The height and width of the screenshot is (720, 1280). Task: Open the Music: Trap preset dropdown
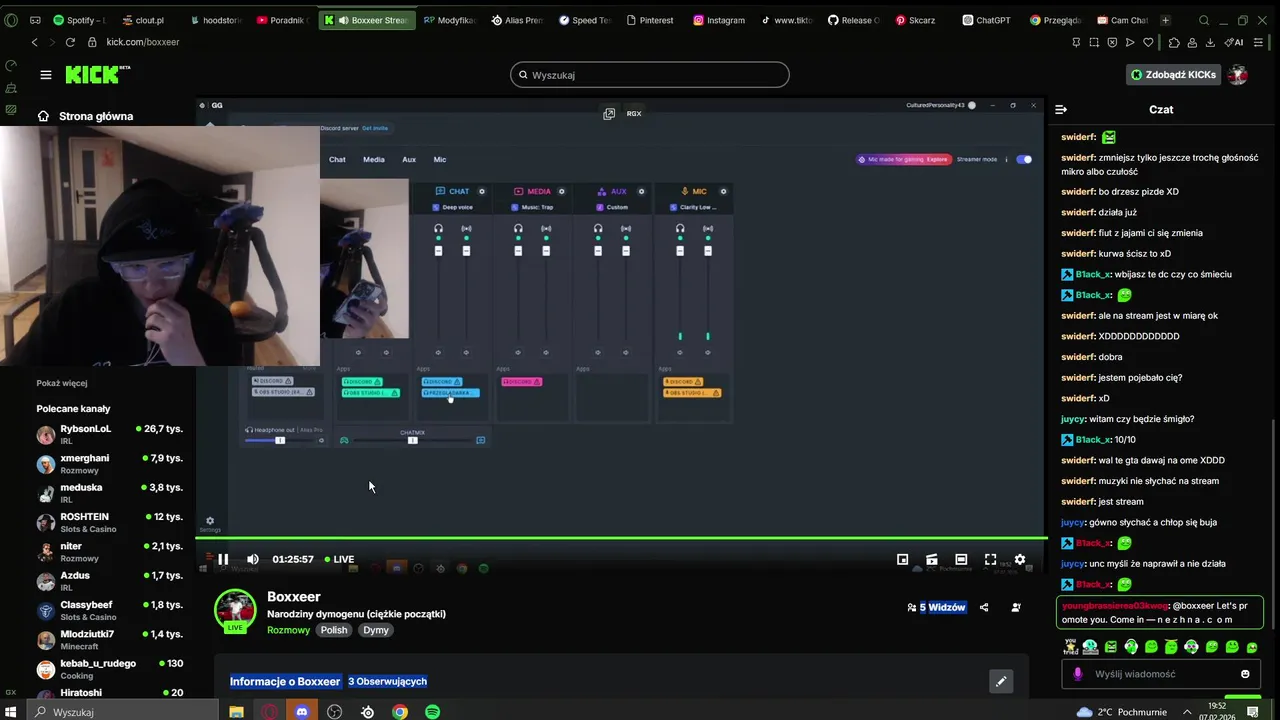click(x=534, y=207)
